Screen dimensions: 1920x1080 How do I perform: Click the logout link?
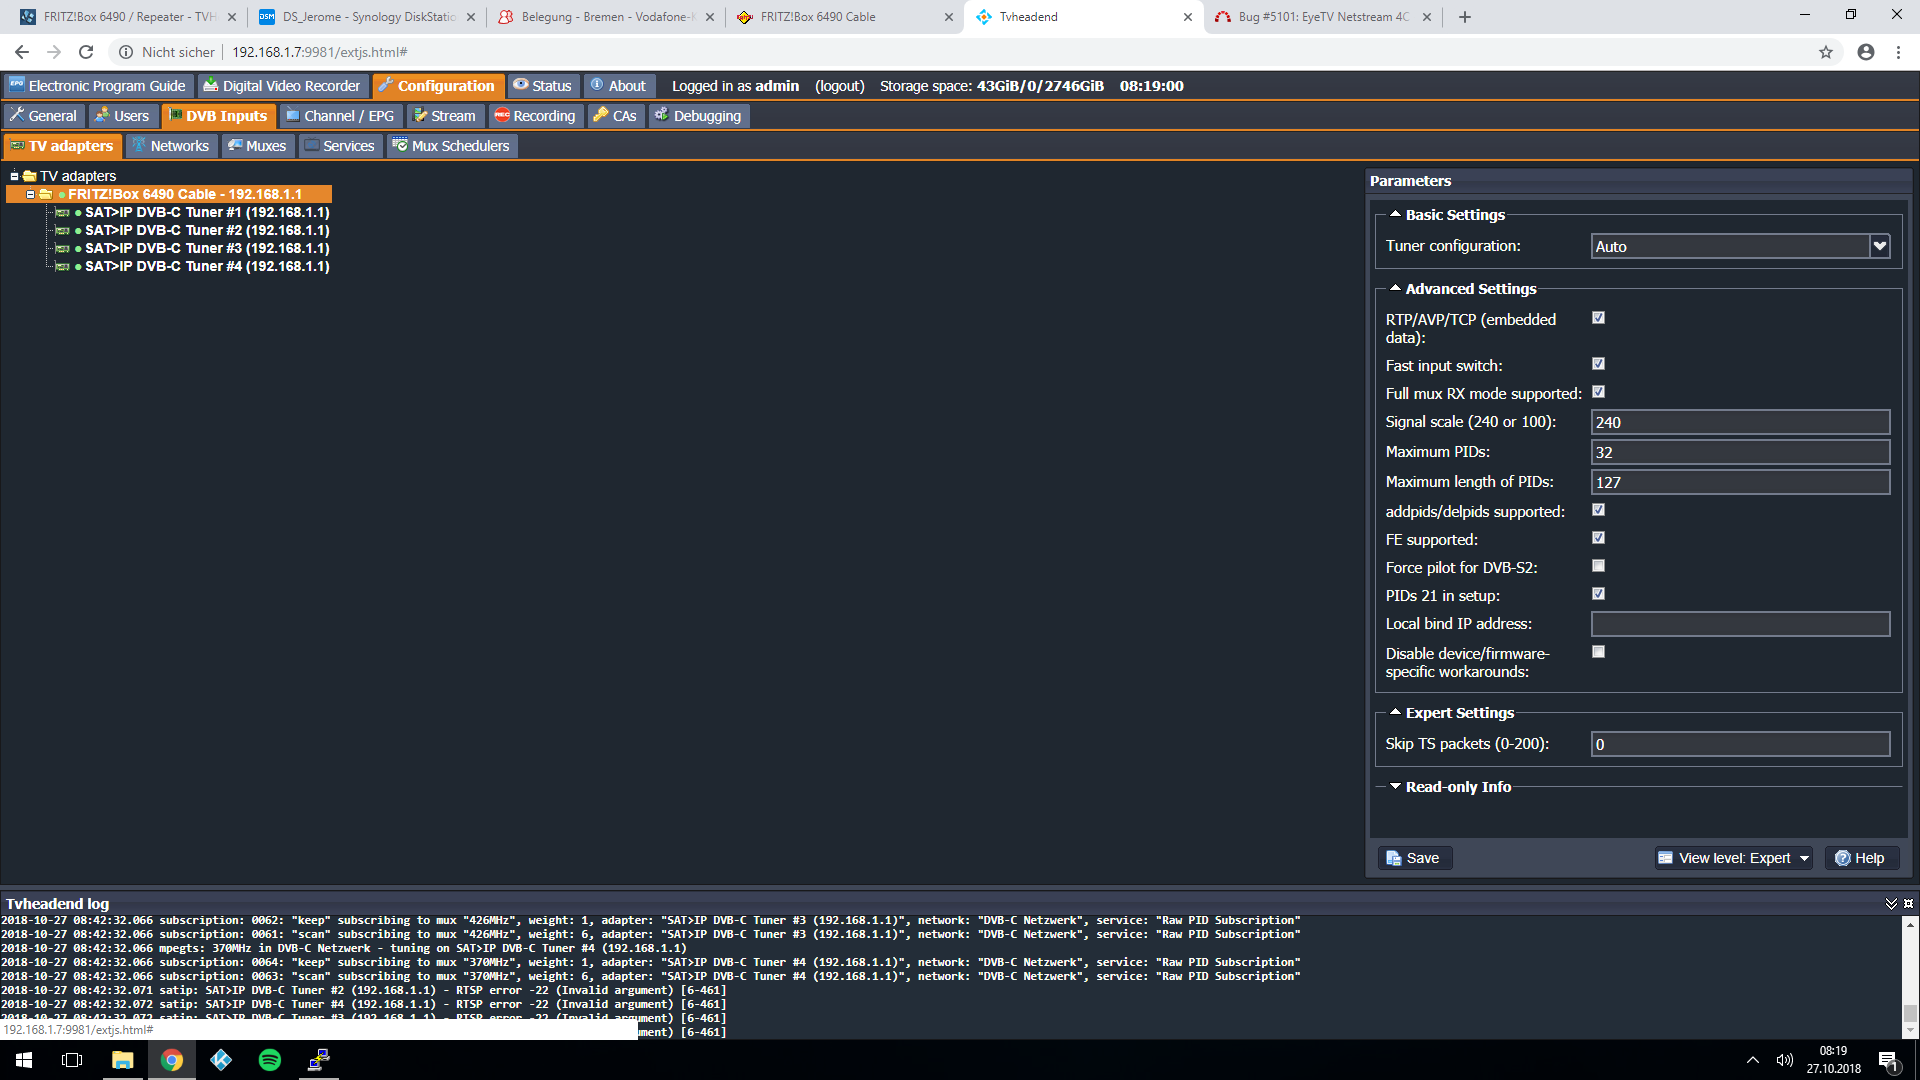[839, 86]
